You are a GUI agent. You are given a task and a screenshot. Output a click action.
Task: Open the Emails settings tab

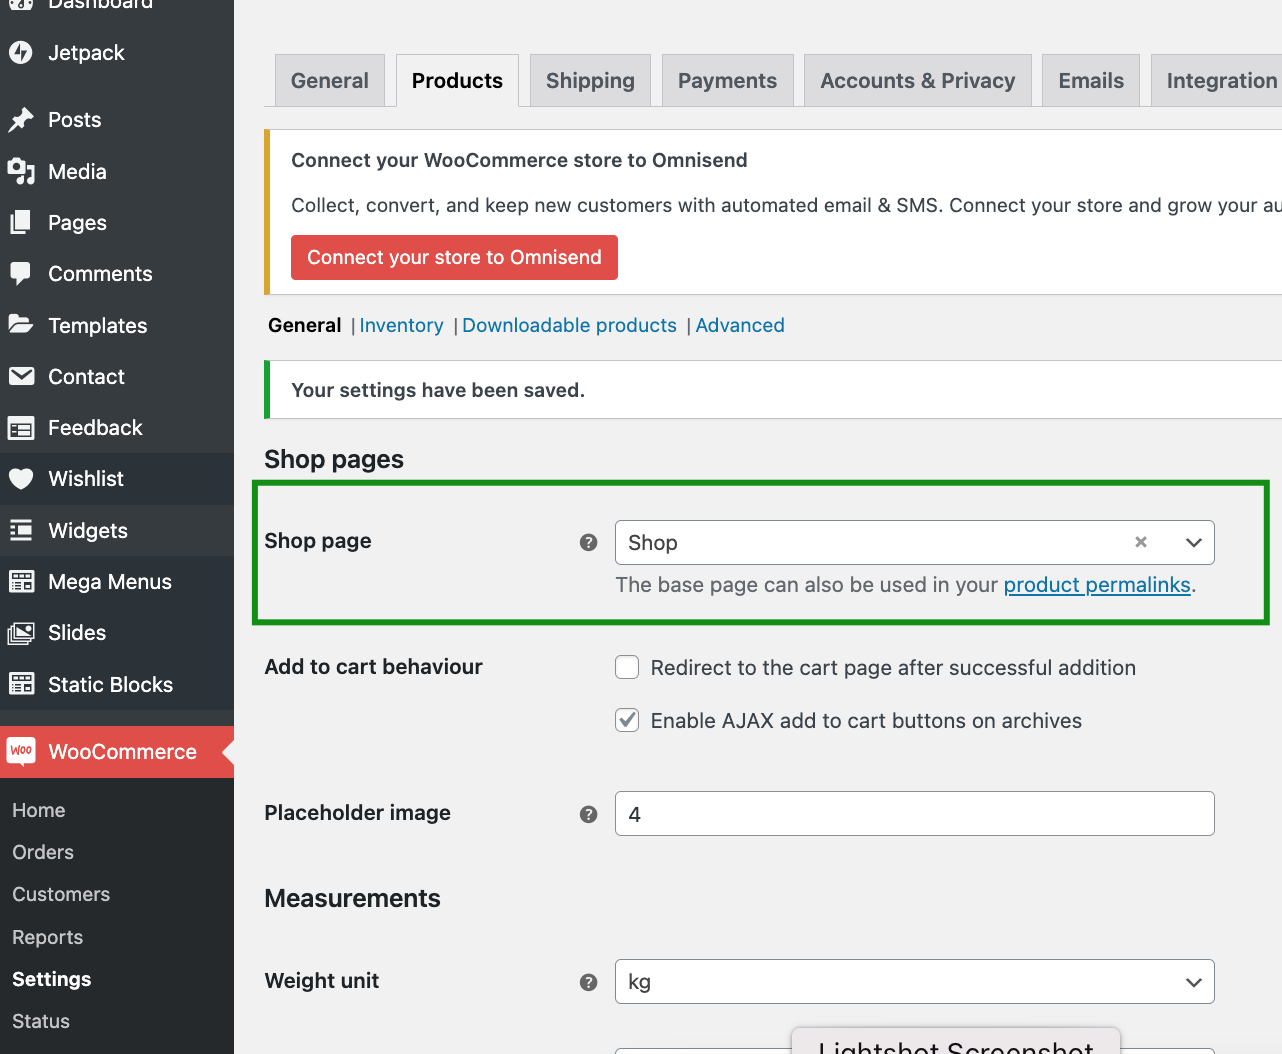click(1091, 80)
